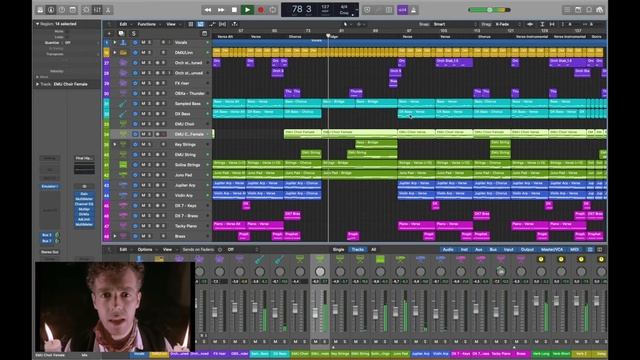
Task: Open the Quick Help icon
Action: pyautogui.click(x=62, y=10)
